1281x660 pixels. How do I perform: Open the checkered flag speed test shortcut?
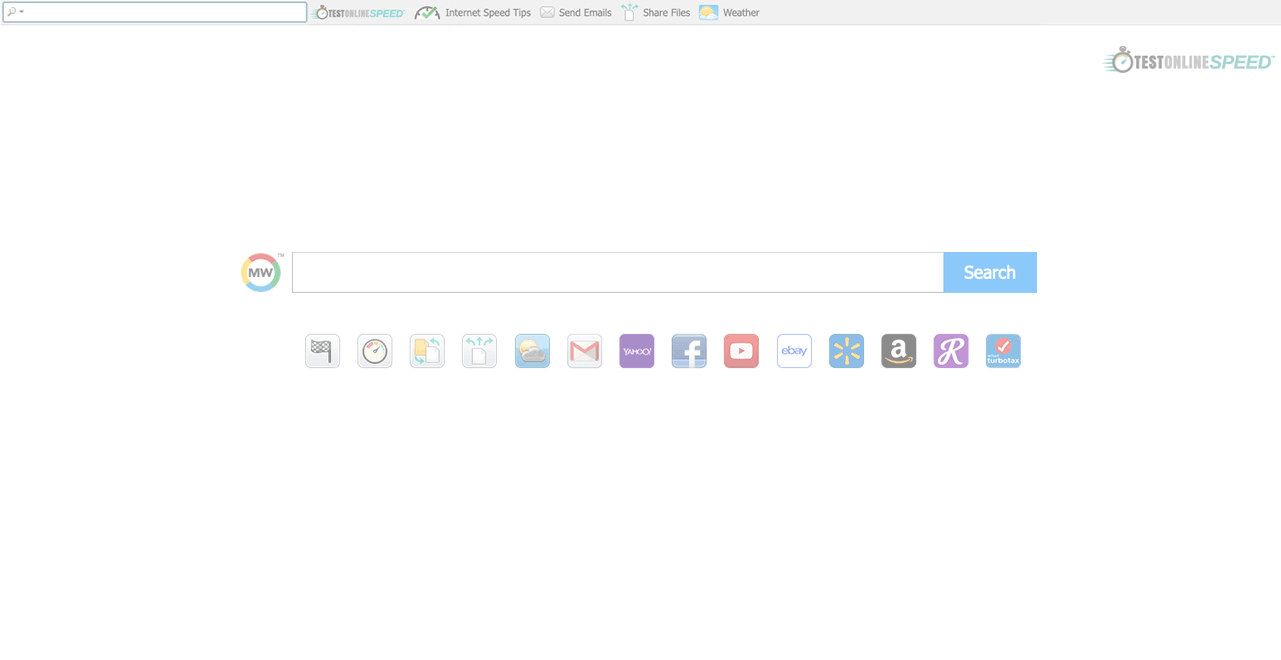[x=323, y=351]
